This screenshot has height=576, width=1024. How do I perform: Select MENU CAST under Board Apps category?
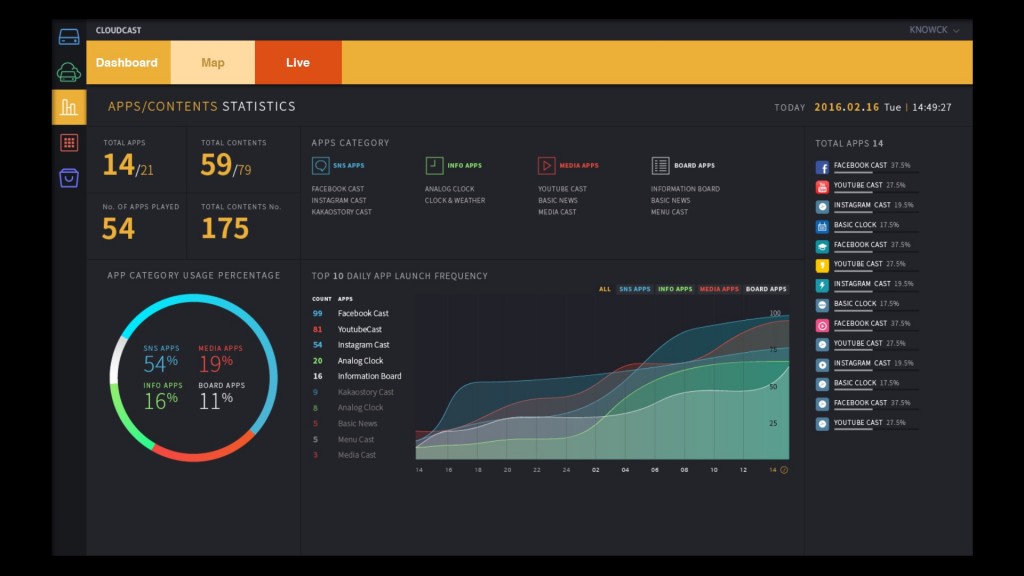click(x=669, y=212)
